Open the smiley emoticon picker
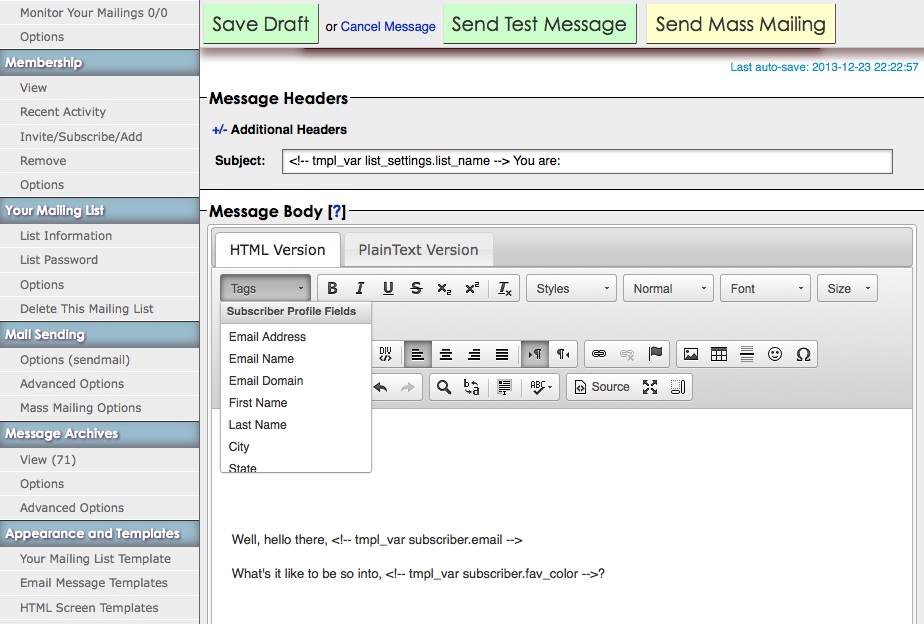The height and width of the screenshot is (624, 924). tap(775, 354)
